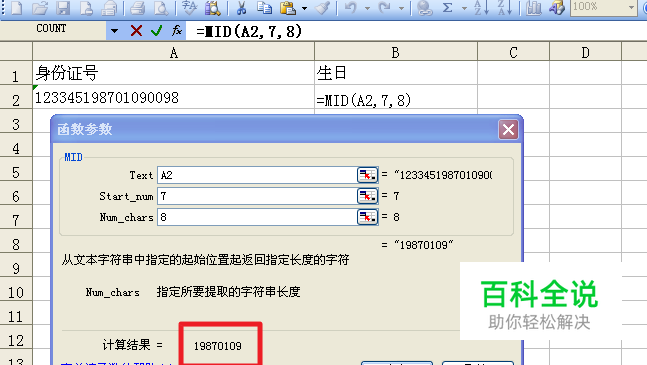Insert Hyperlink using globe icon
The image size is (647, 365).
click(x=425, y=7)
